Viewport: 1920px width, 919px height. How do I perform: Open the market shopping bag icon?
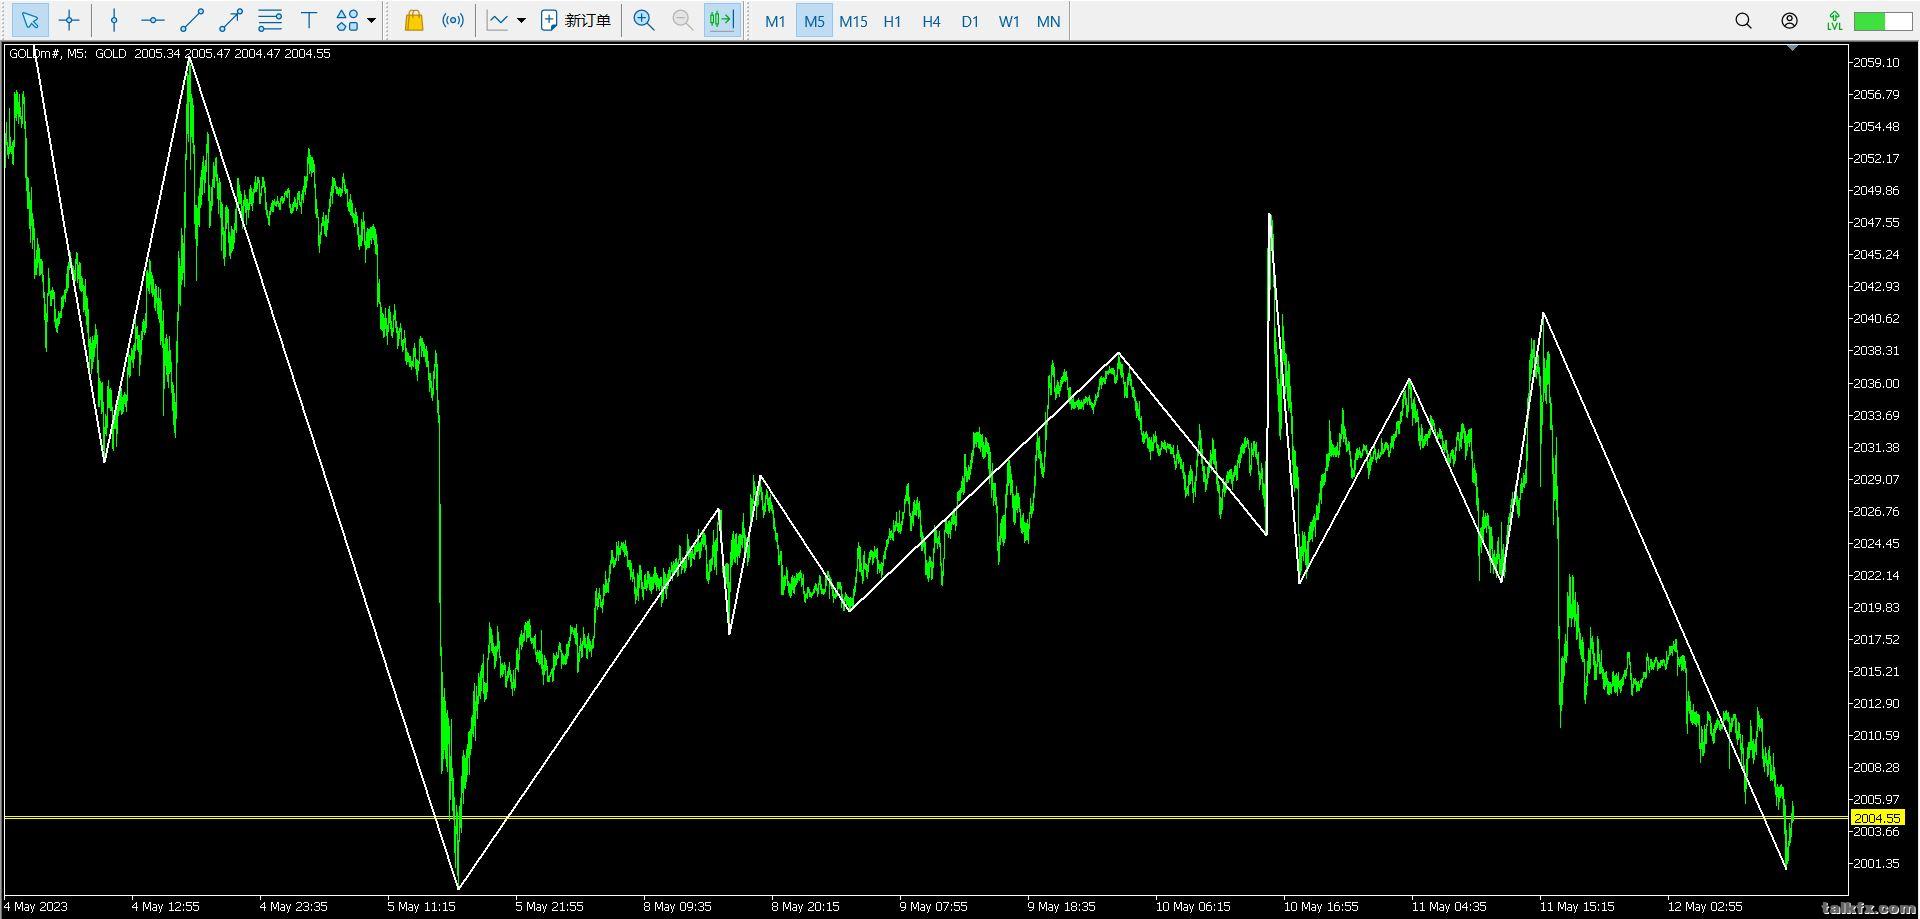[x=413, y=20]
